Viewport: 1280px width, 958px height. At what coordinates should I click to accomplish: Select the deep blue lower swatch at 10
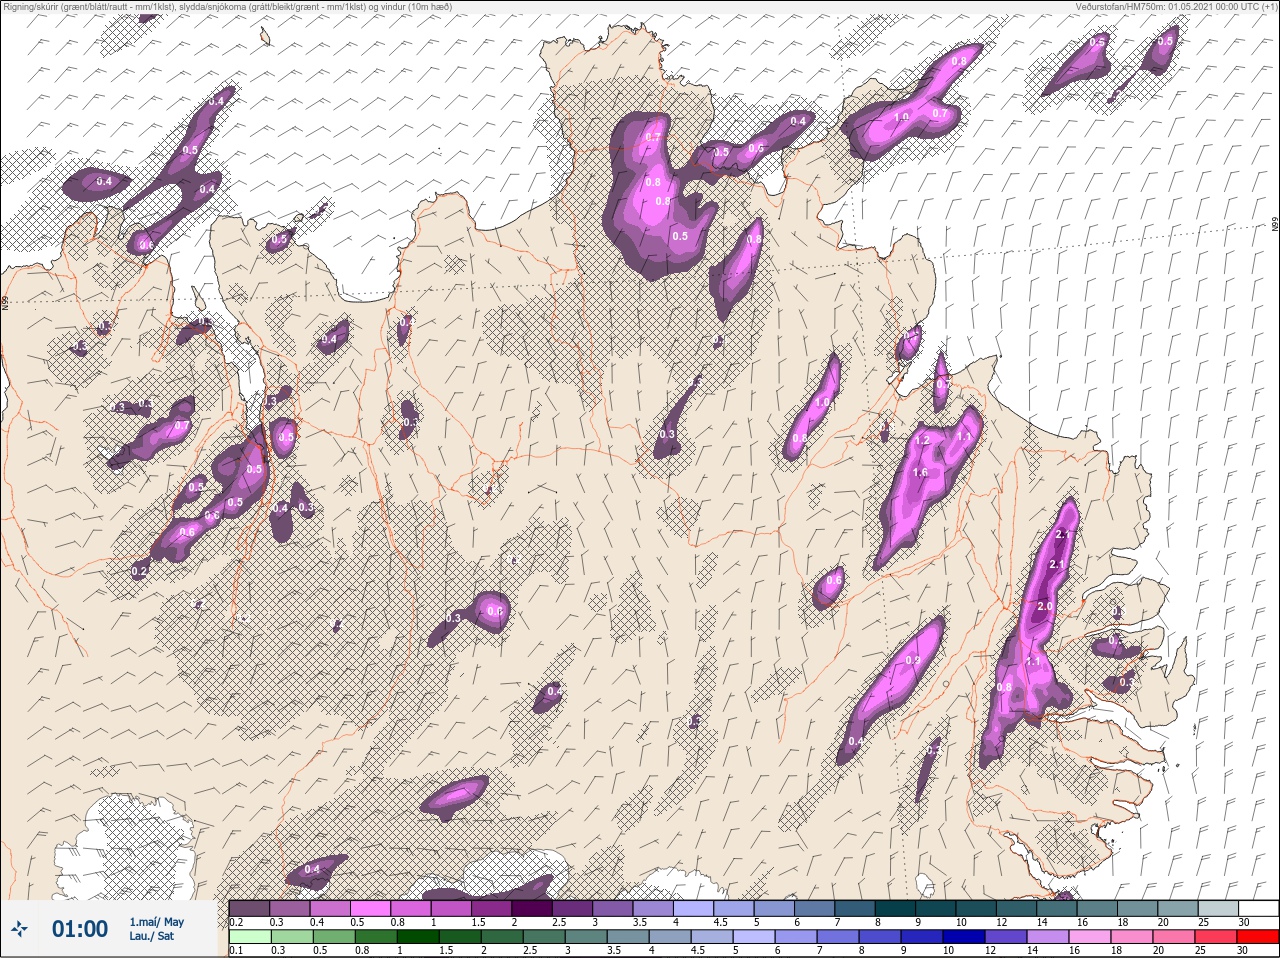pyautogui.click(x=963, y=937)
